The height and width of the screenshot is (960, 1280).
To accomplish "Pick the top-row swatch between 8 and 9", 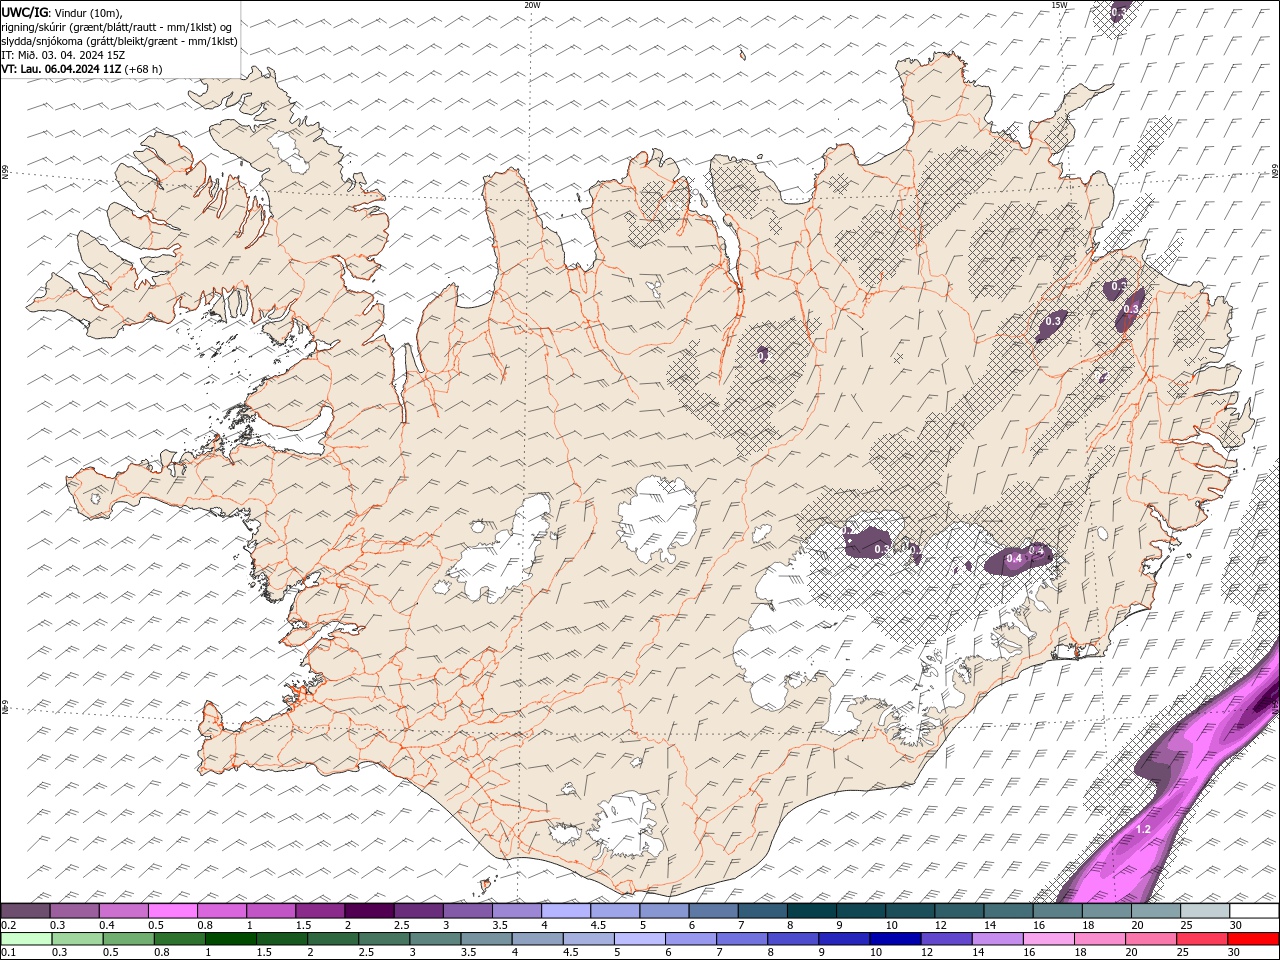I will [x=812, y=910].
